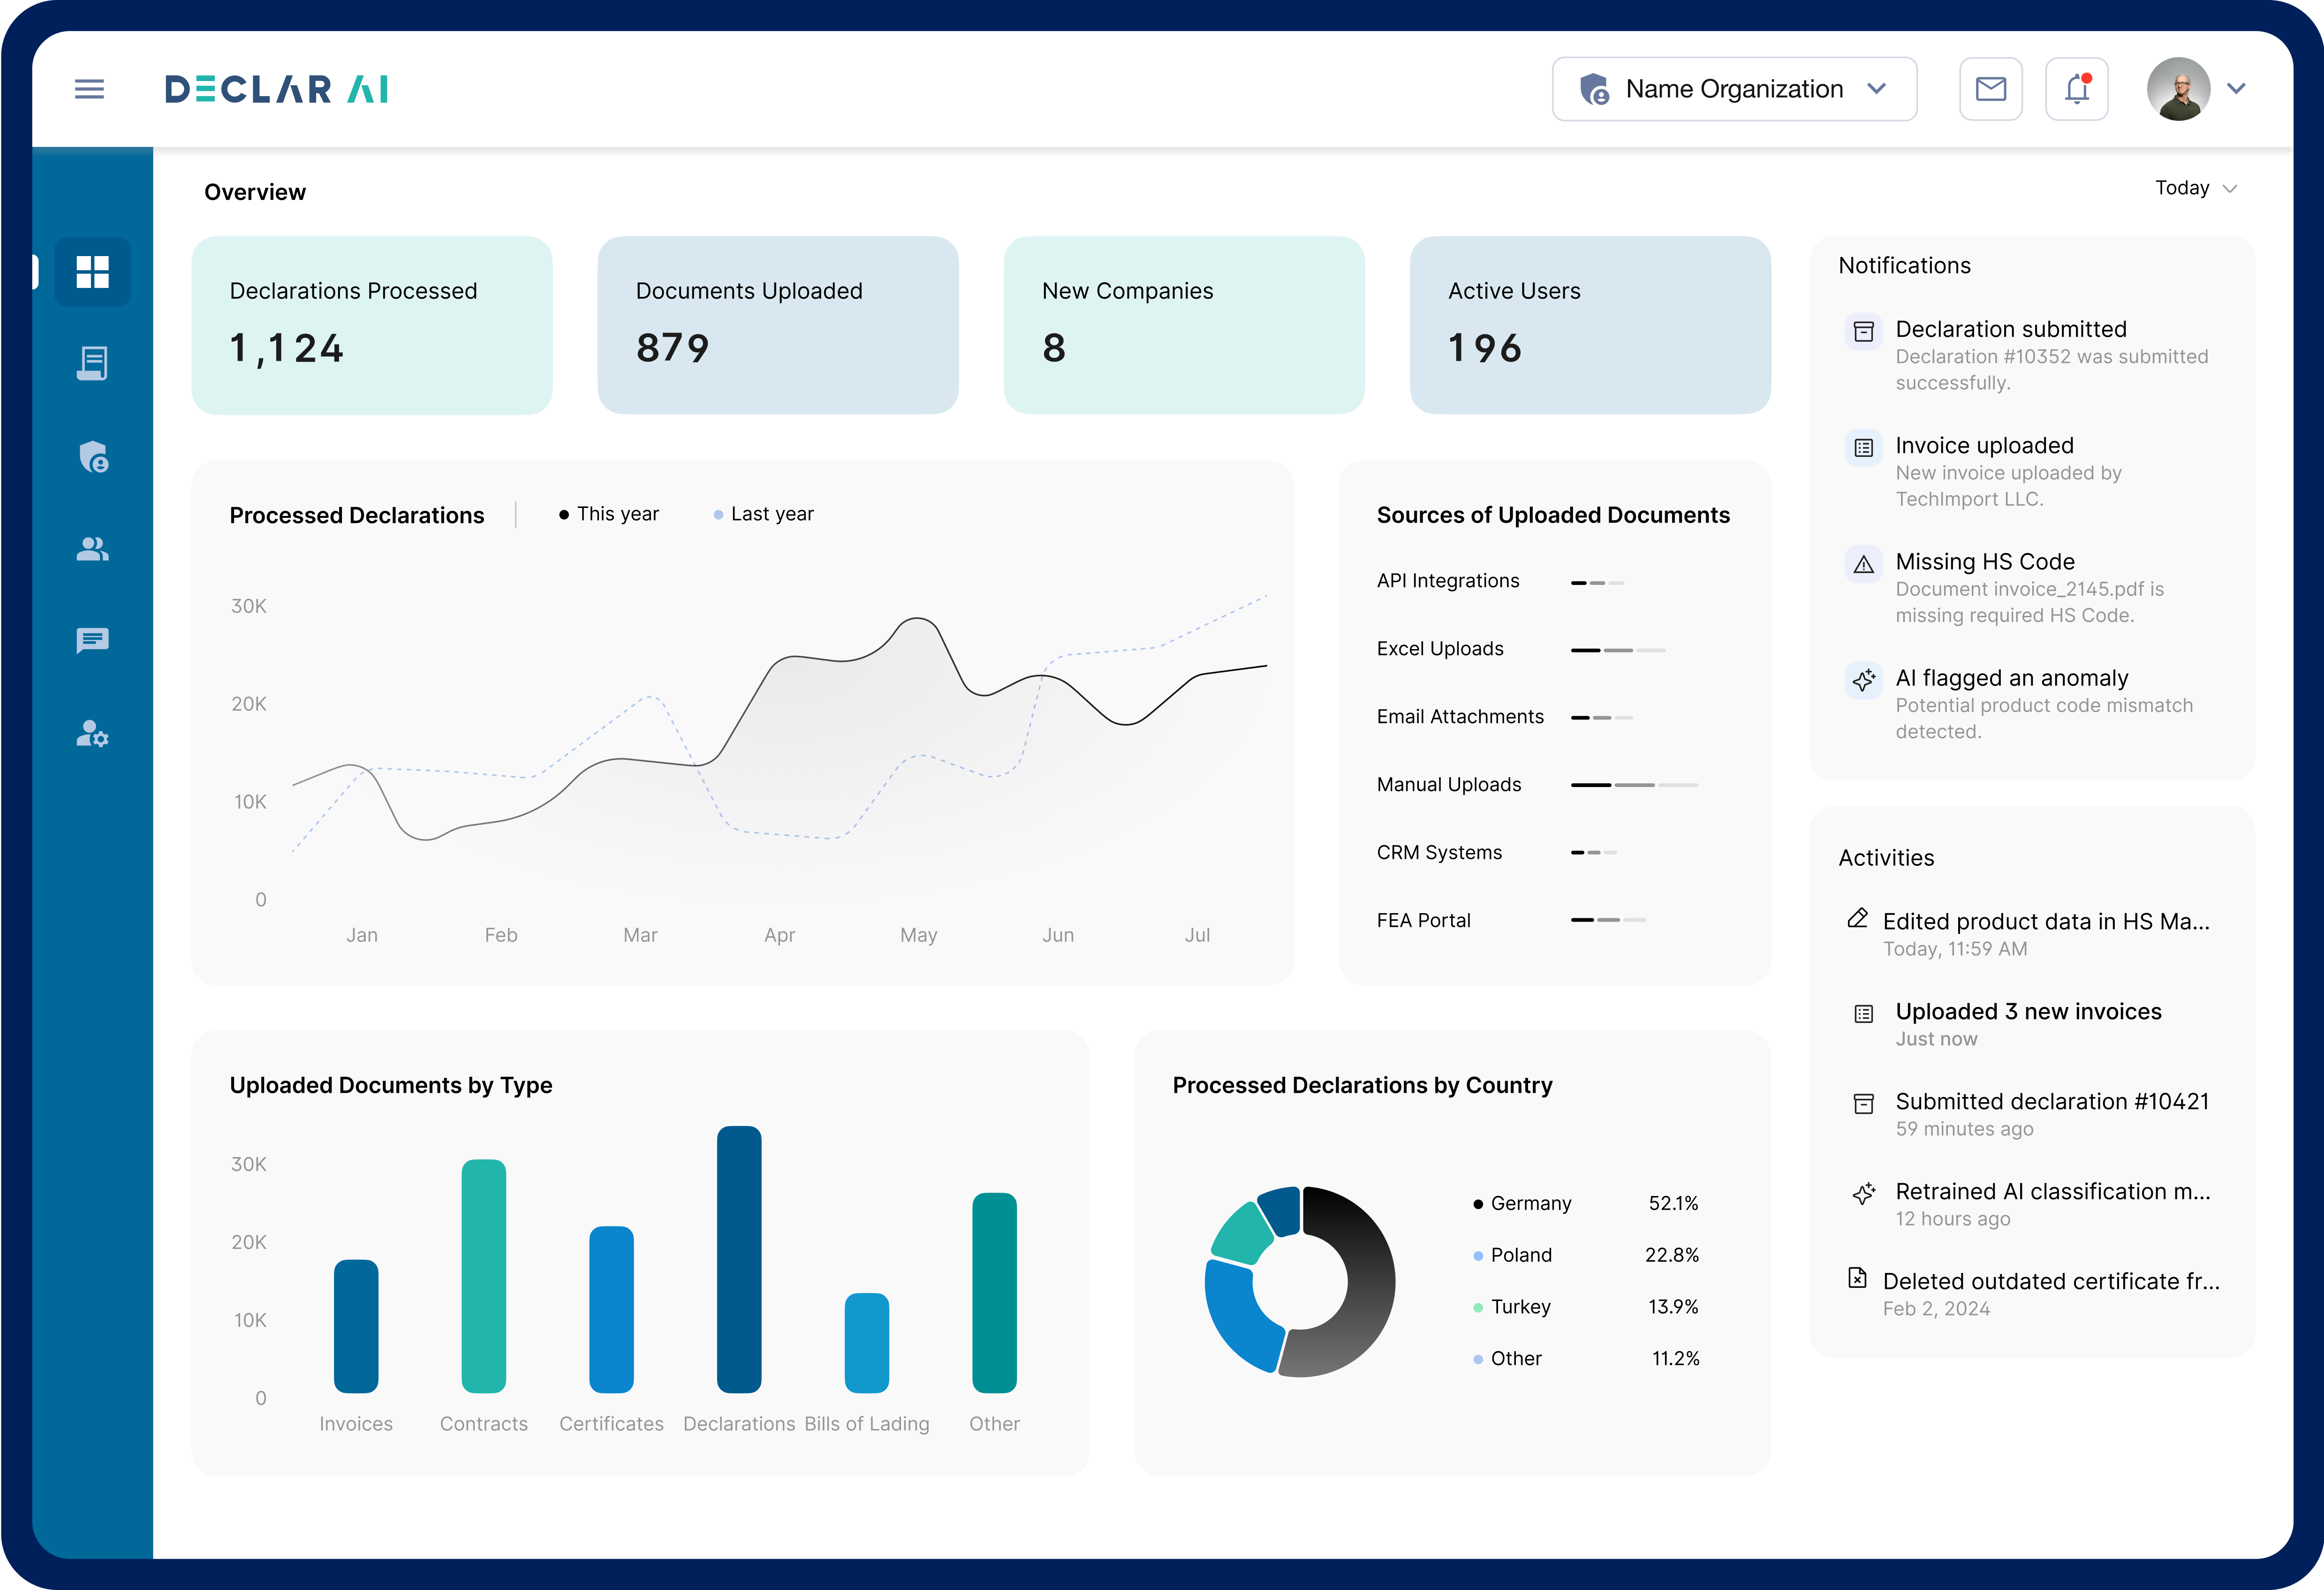Select the dashboard grid sidebar icon
The image size is (2324, 1590).
[92, 272]
